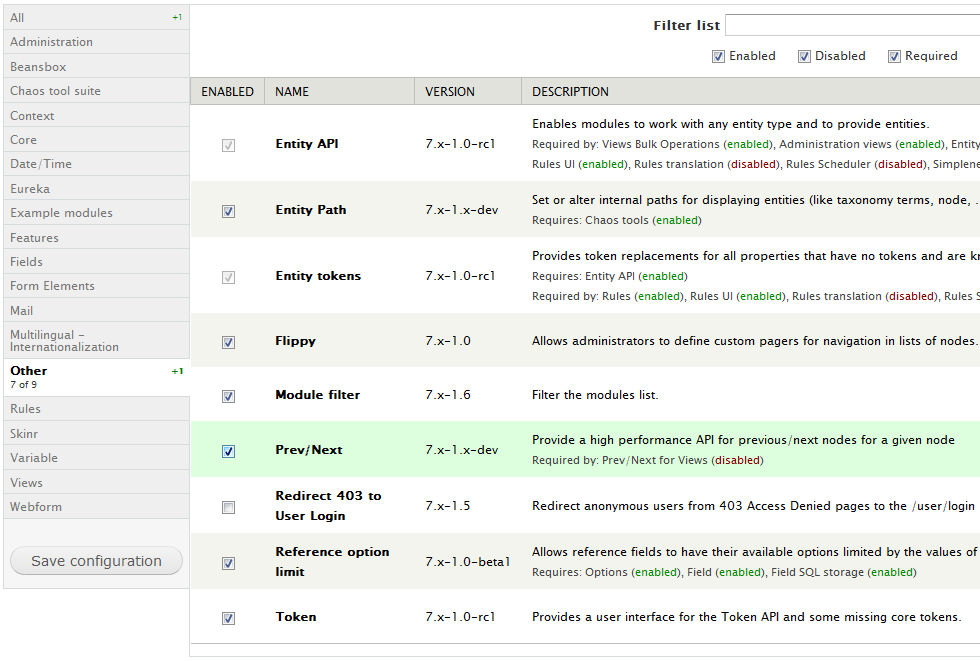Toggle the Disabled filter checkbox
This screenshot has width=980, height=661.
click(804, 57)
